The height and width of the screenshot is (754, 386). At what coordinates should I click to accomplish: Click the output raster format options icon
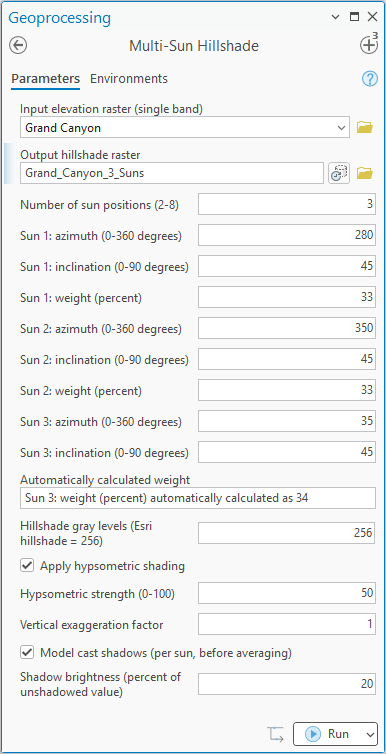point(339,173)
